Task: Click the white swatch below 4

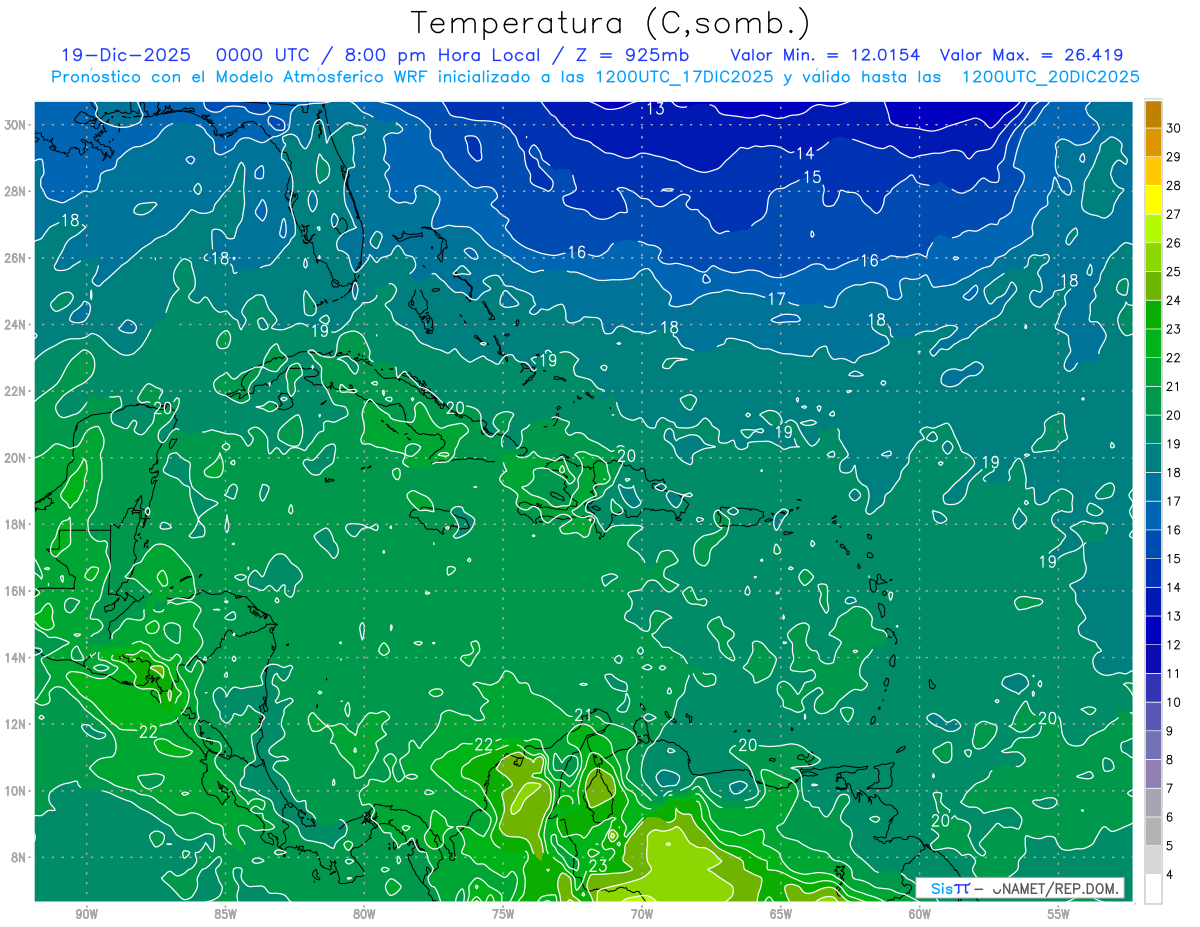Action: tap(1153, 889)
